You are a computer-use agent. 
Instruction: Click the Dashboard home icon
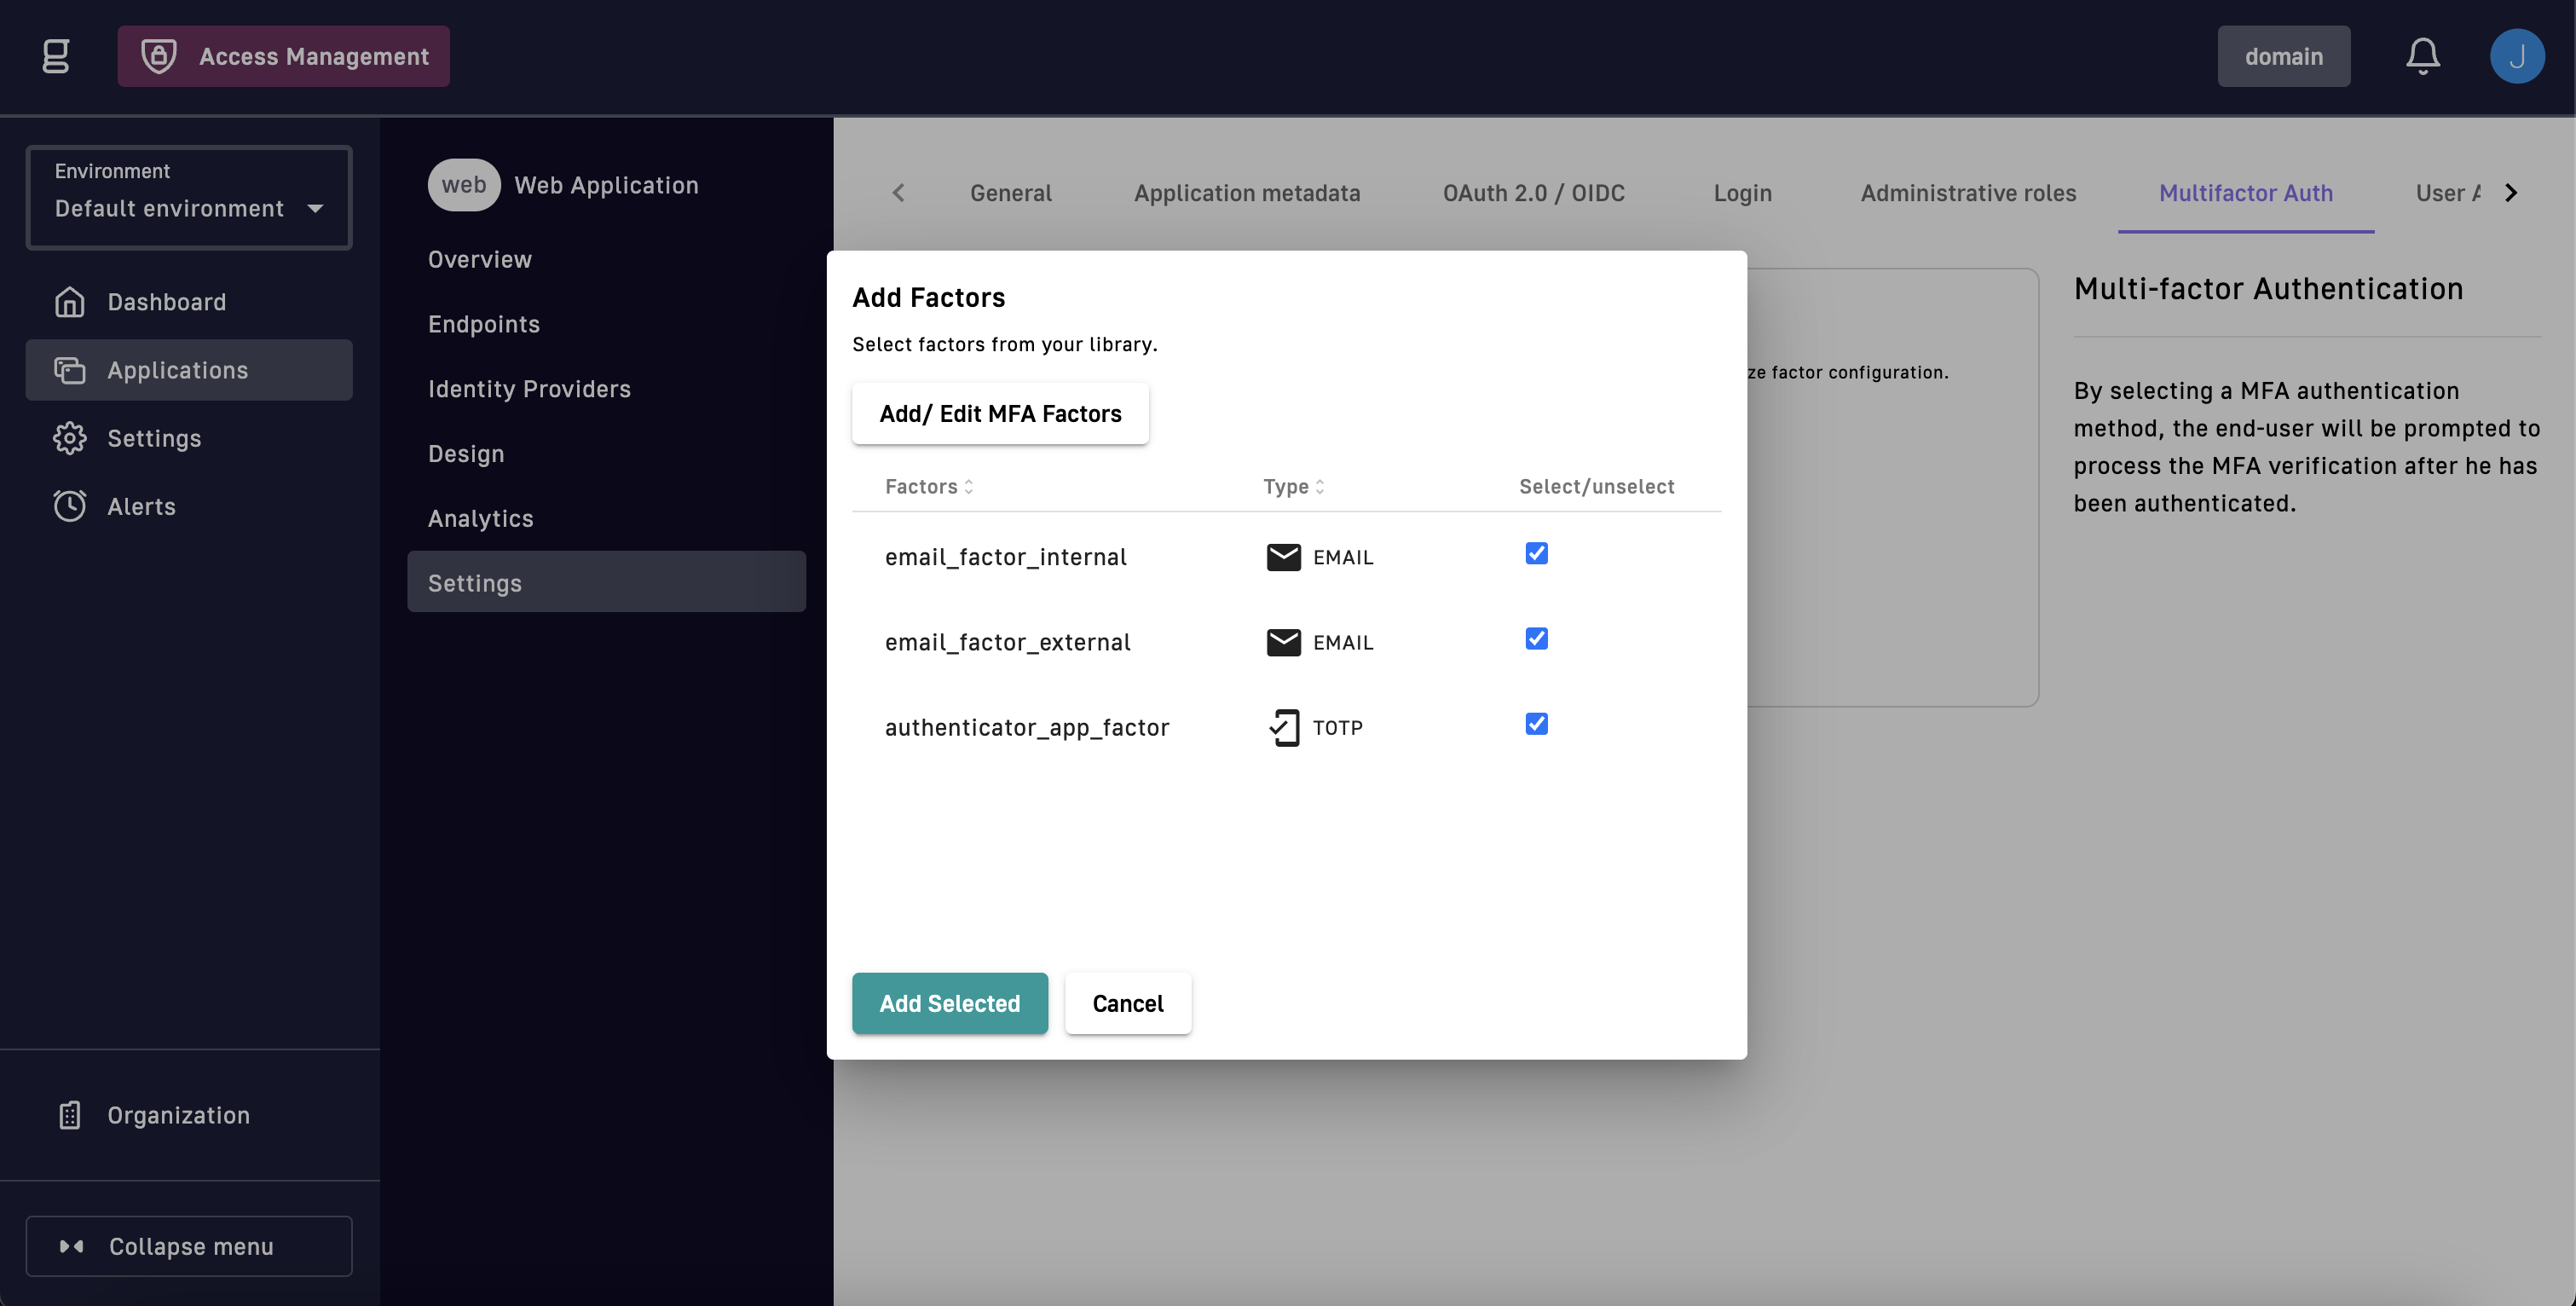69,302
